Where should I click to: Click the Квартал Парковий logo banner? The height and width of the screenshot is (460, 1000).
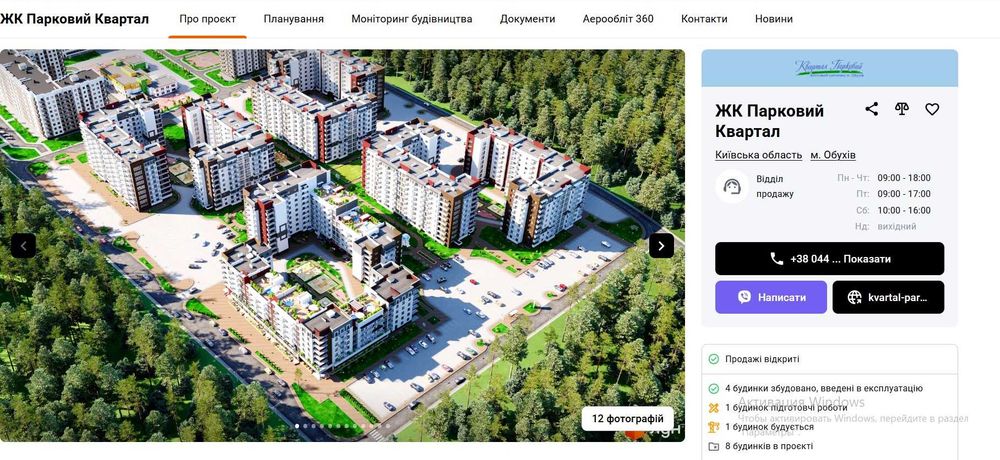click(x=829, y=68)
